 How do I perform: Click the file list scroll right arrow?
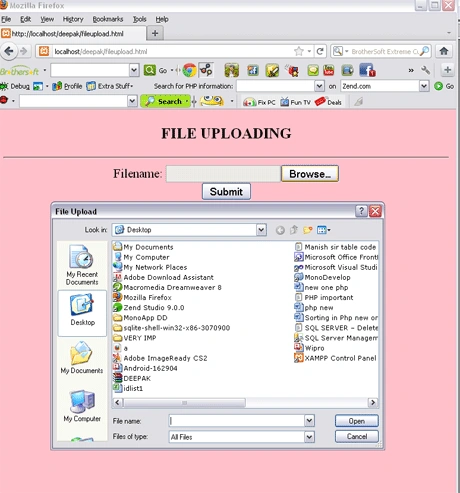point(373,403)
